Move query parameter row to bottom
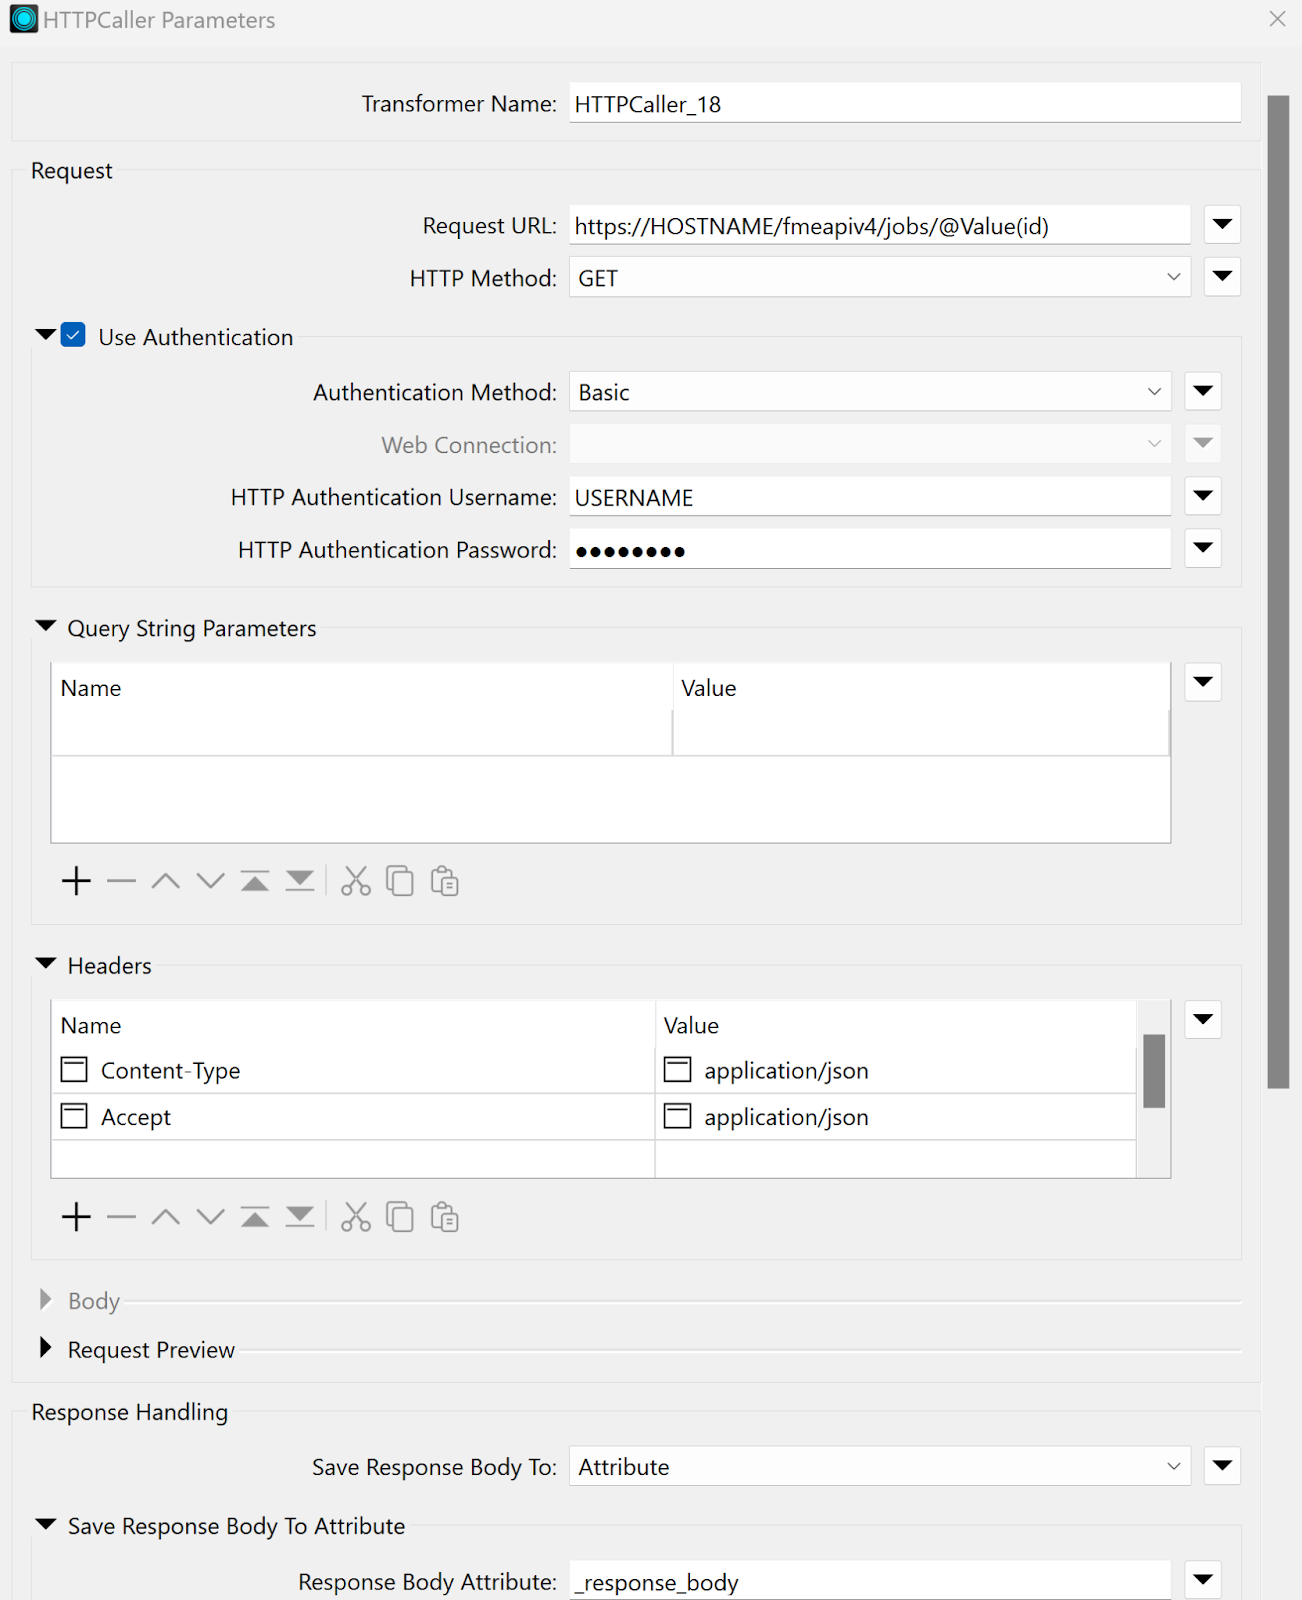1302x1600 pixels. 299,881
